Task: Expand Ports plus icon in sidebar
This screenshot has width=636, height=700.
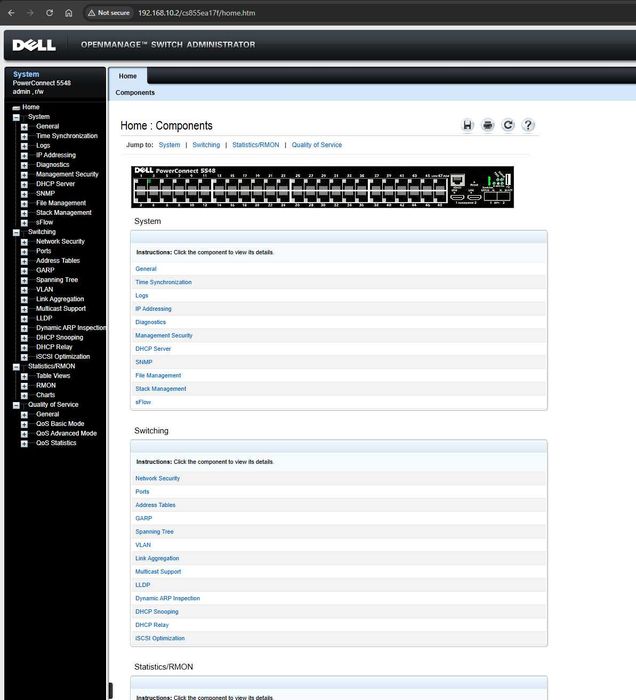Action: coord(24,252)
